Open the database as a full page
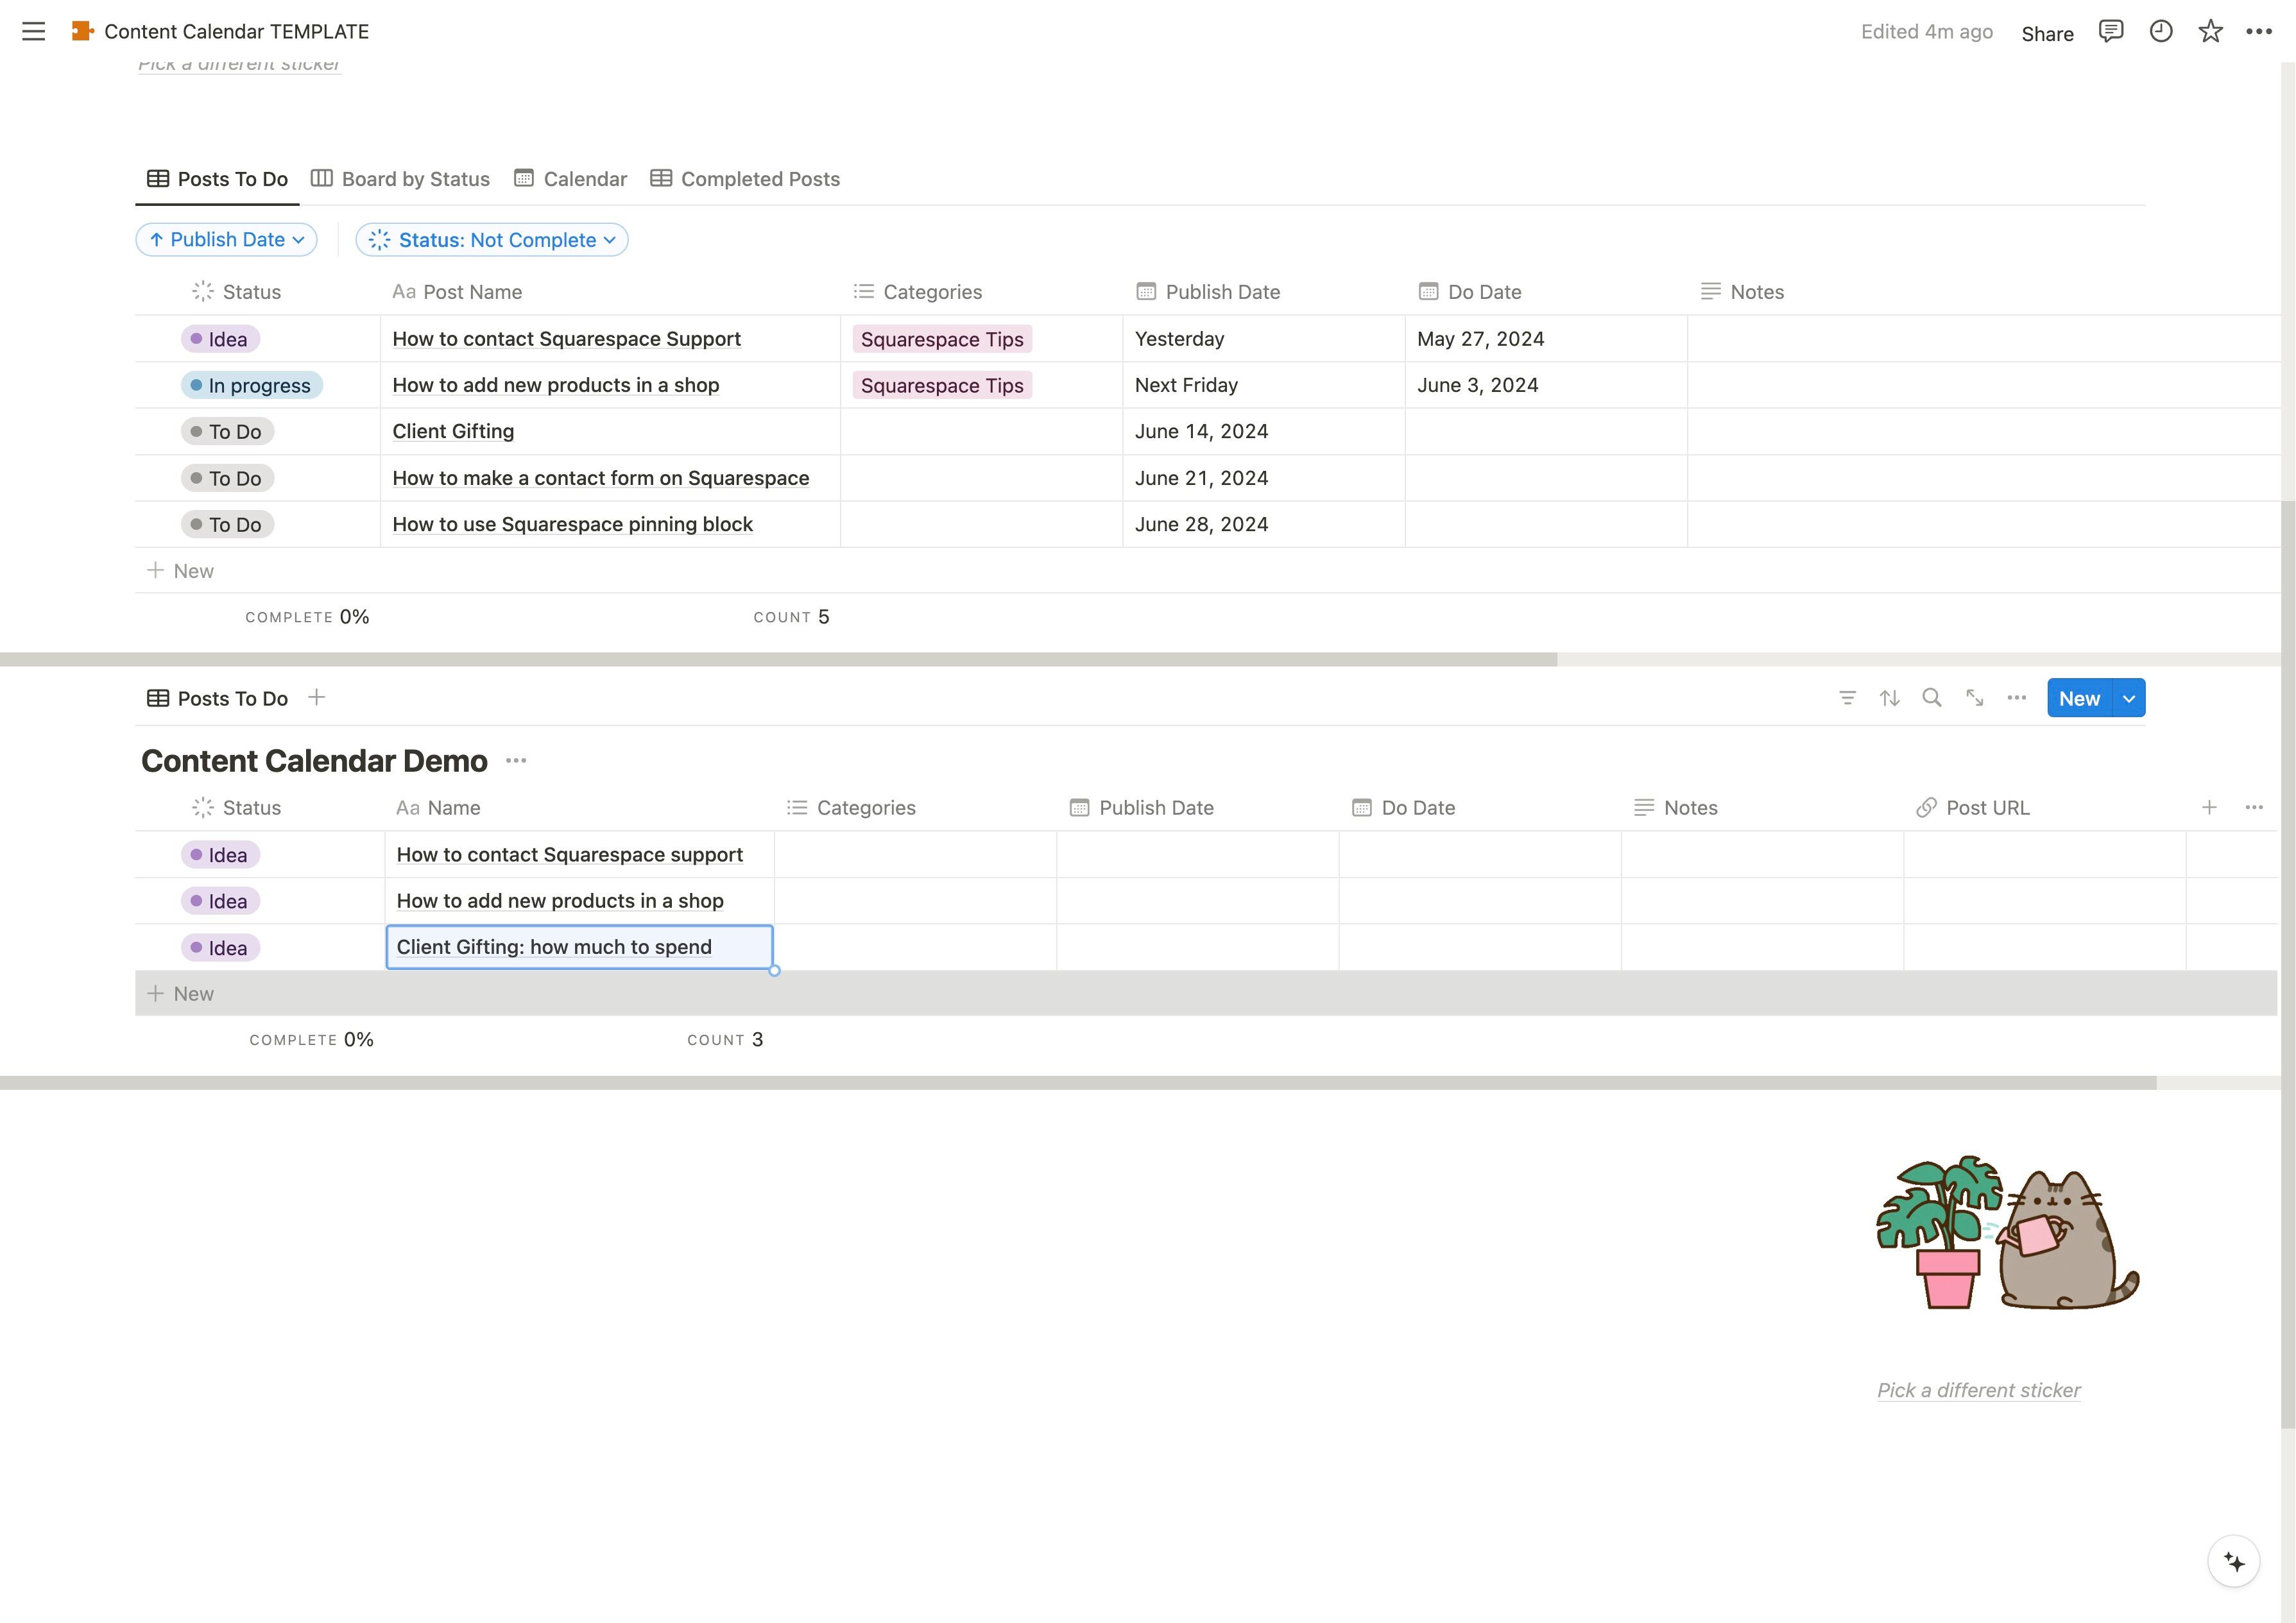 [1974, 698]
